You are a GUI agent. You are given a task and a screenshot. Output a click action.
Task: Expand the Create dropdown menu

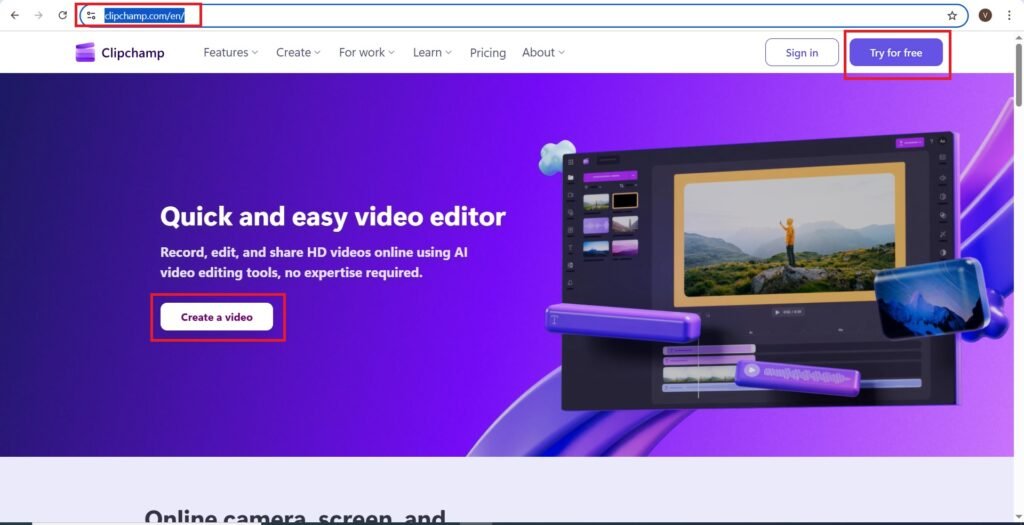298,53
